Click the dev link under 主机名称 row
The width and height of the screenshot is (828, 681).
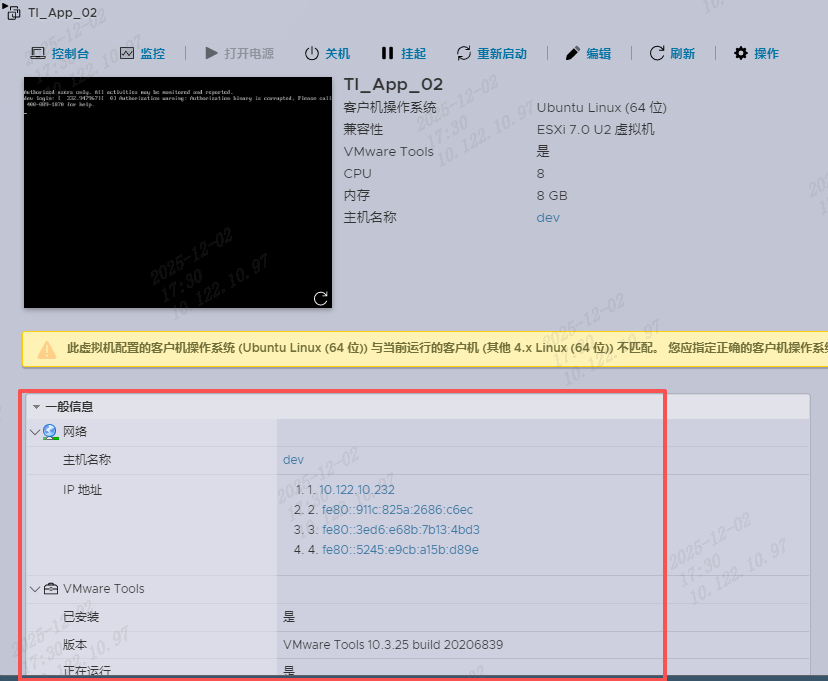point(293,460)
